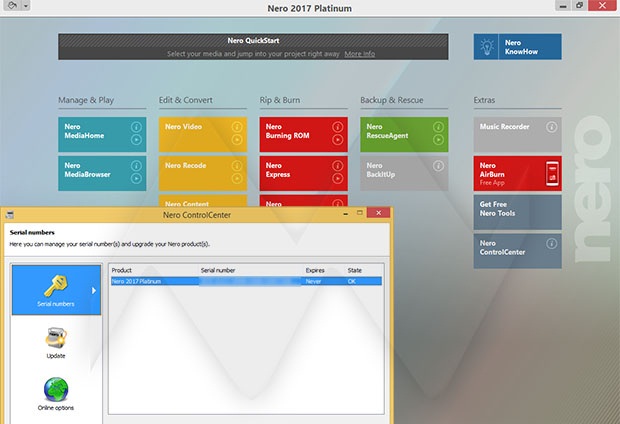620x424 pixels.
Task: Click the Nero AirBurn phone icon
Action: pos(552,173)
